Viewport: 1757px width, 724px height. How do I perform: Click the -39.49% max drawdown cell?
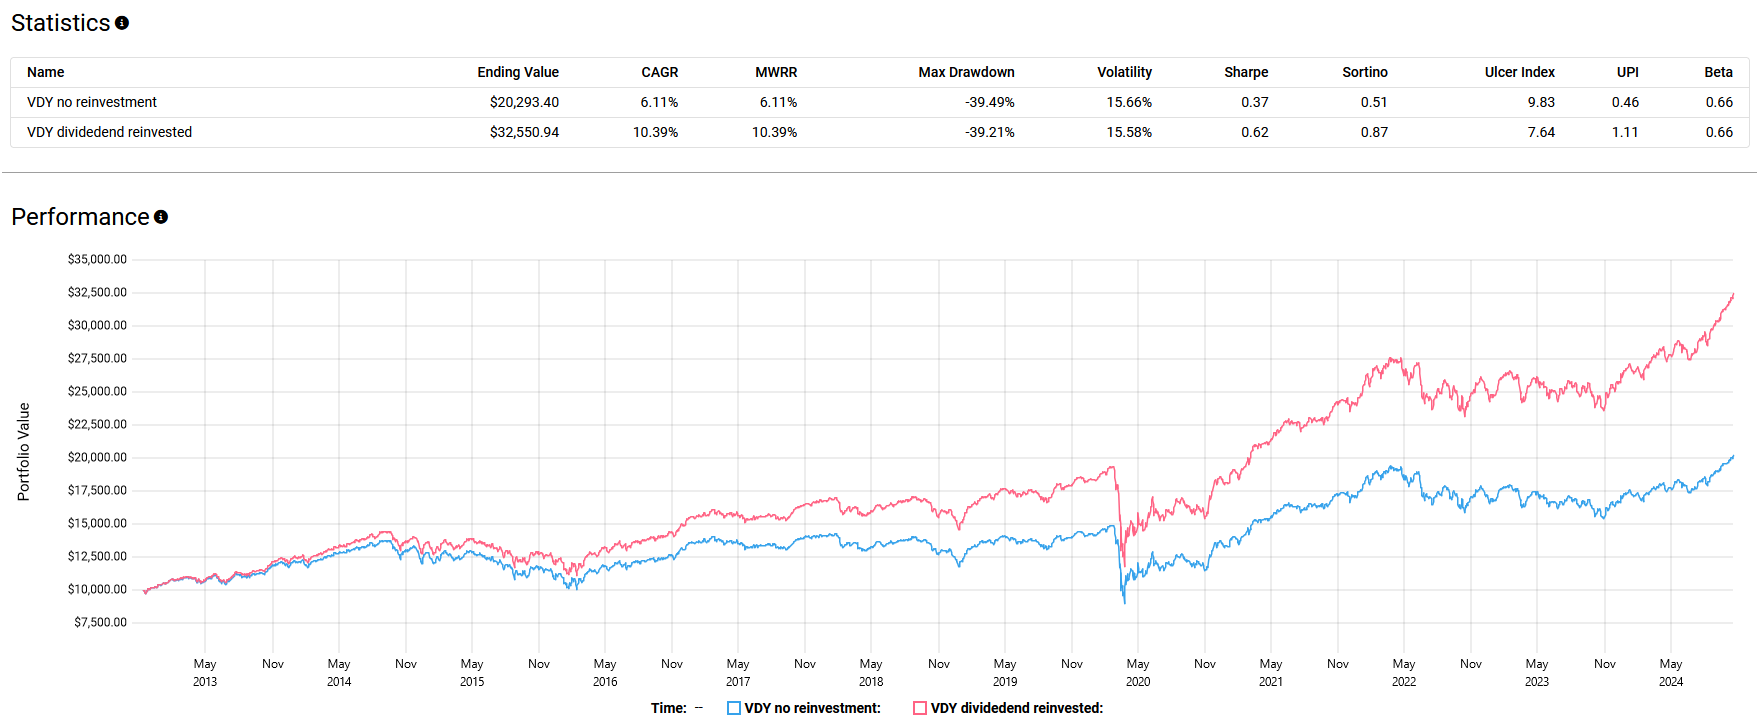pos(990,102)
